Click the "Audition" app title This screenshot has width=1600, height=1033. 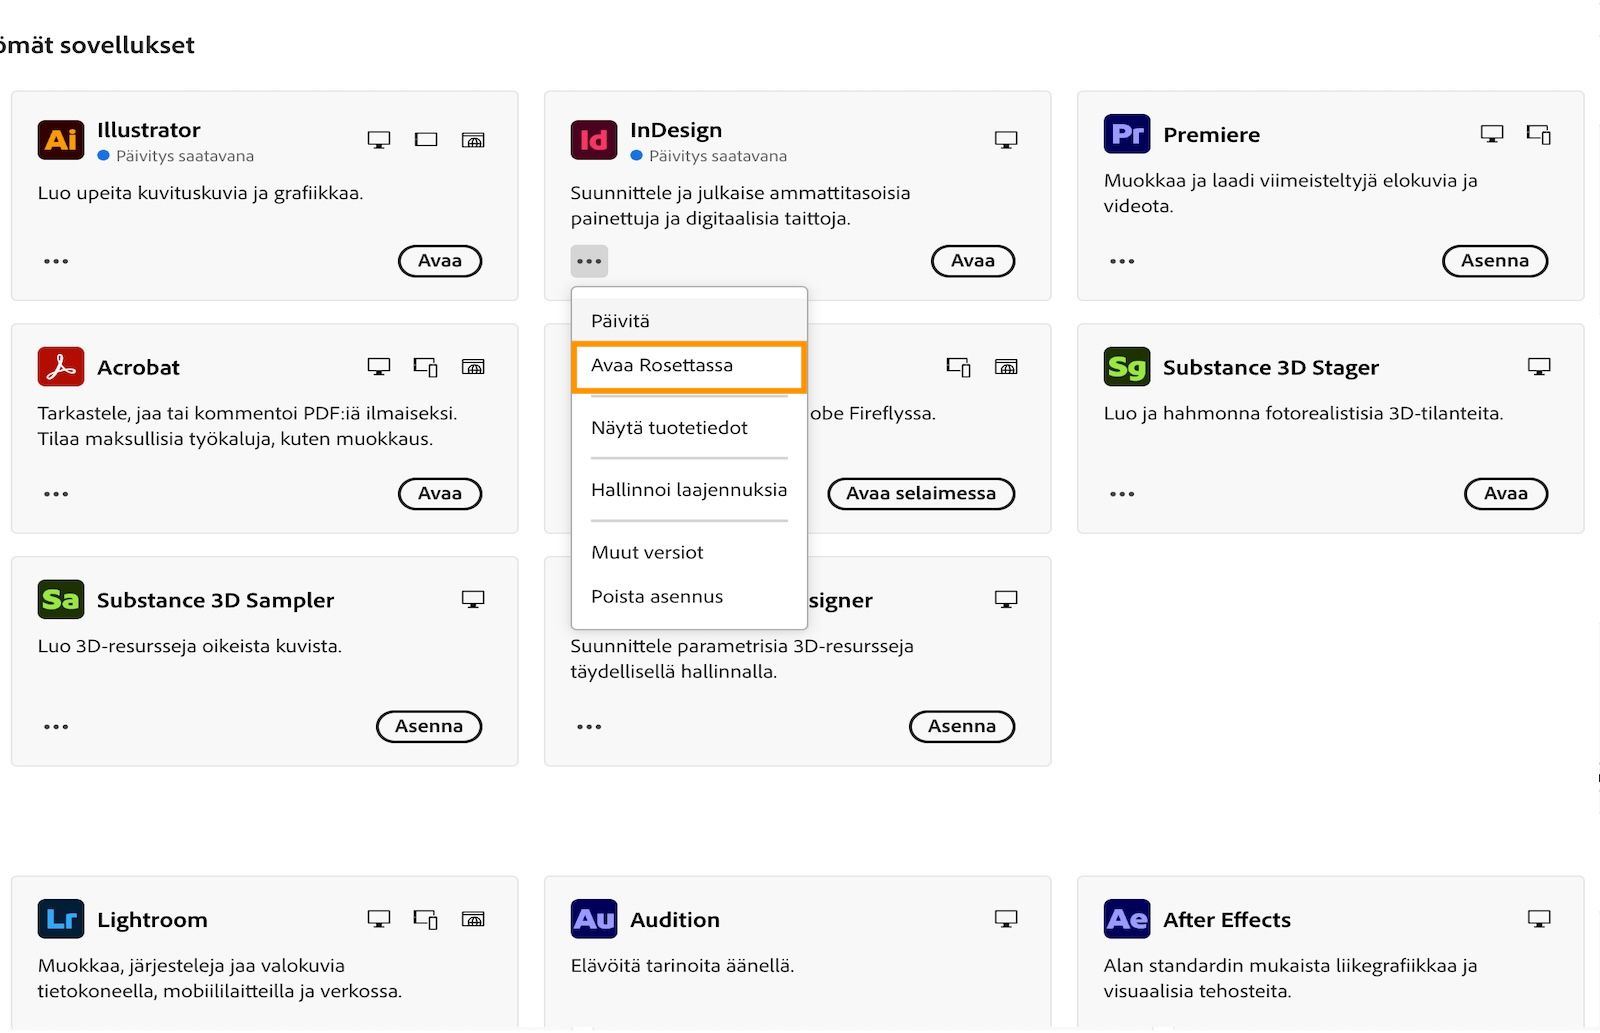pos(675,920)
